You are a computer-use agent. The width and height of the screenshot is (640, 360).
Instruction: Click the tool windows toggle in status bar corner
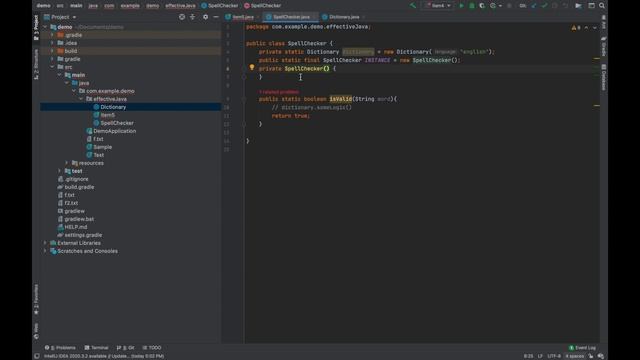click(x=37, y=356)
